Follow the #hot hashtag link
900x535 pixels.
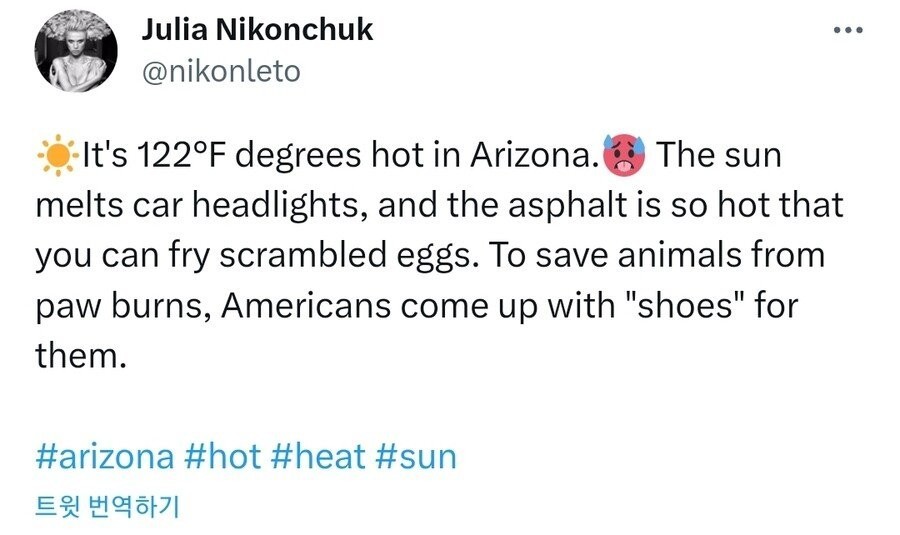pyautogui.click(x=223, y=458)
